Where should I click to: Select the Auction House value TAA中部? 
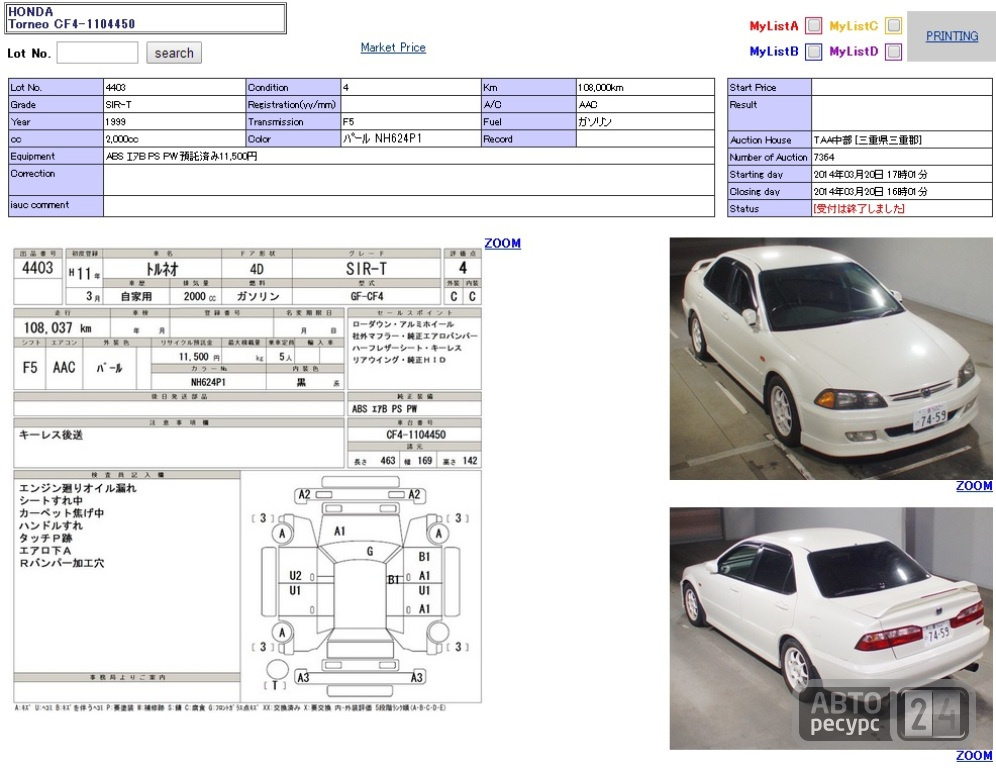pos(867,140)
